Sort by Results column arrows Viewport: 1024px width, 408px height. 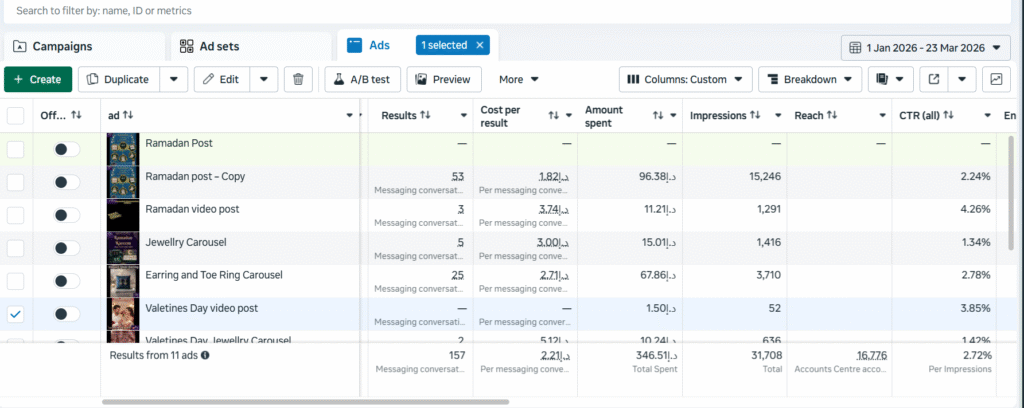(425, 116)
